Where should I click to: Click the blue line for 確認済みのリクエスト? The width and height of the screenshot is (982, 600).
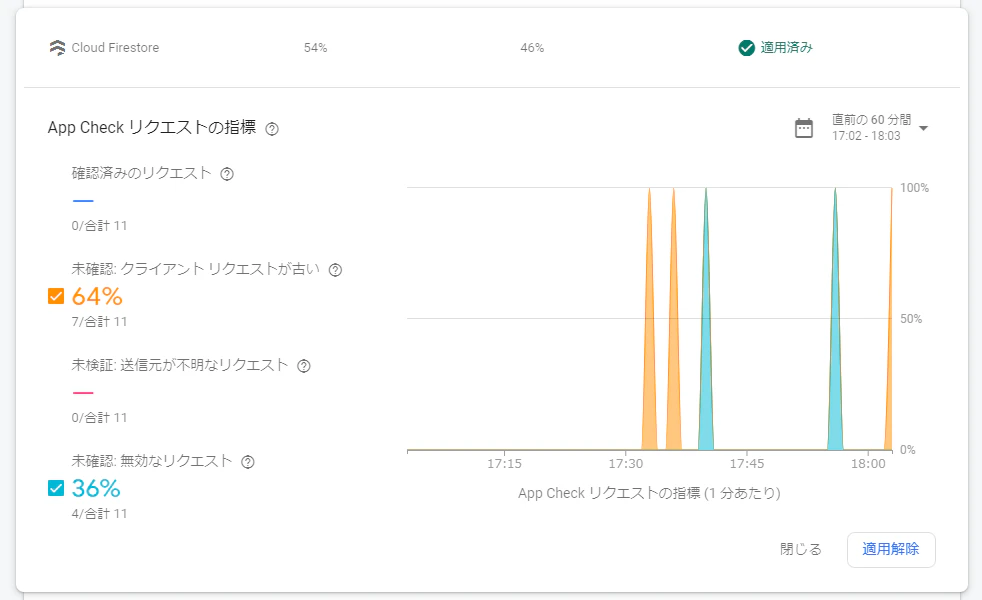point(83,200)
